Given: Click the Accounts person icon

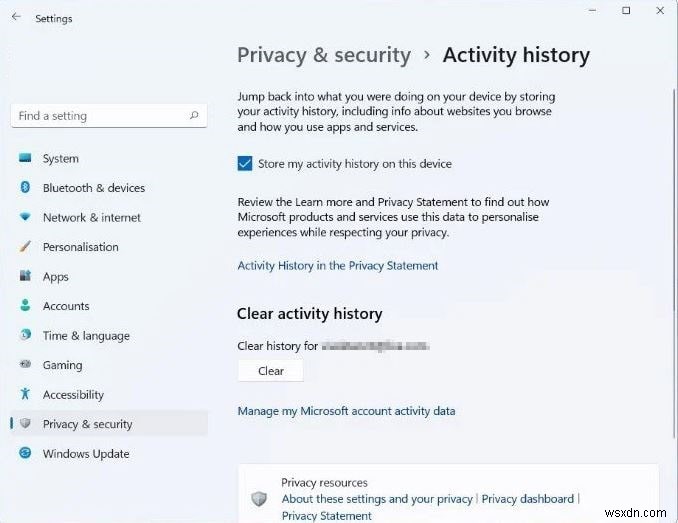Looking at the screenshot, I should 25,305.
